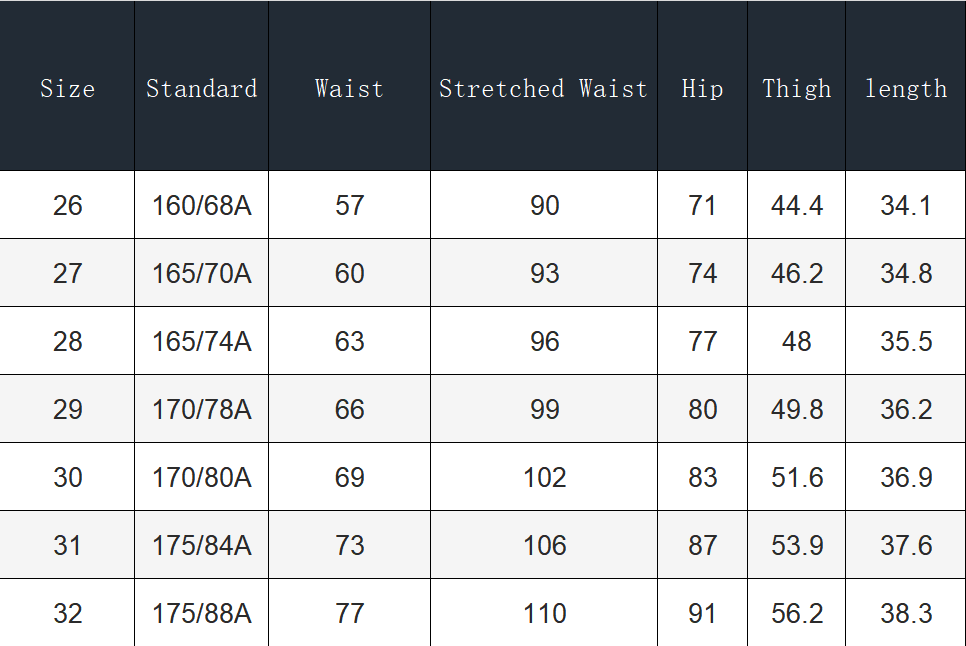Viewport: 966px width, 646px height.
Task: Click the length value 36.2
Action: (905, 410)
